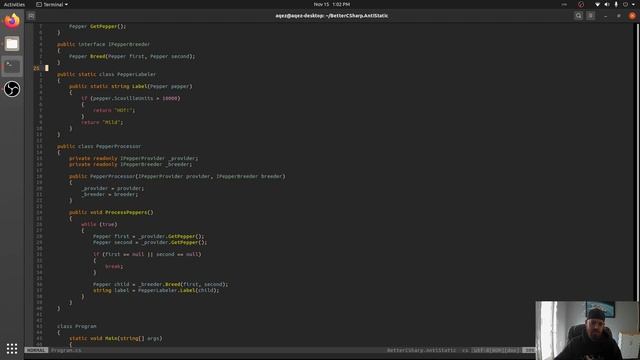Click the Program.cs filename in statusline

pyautogui.click(x=66, y=350)
